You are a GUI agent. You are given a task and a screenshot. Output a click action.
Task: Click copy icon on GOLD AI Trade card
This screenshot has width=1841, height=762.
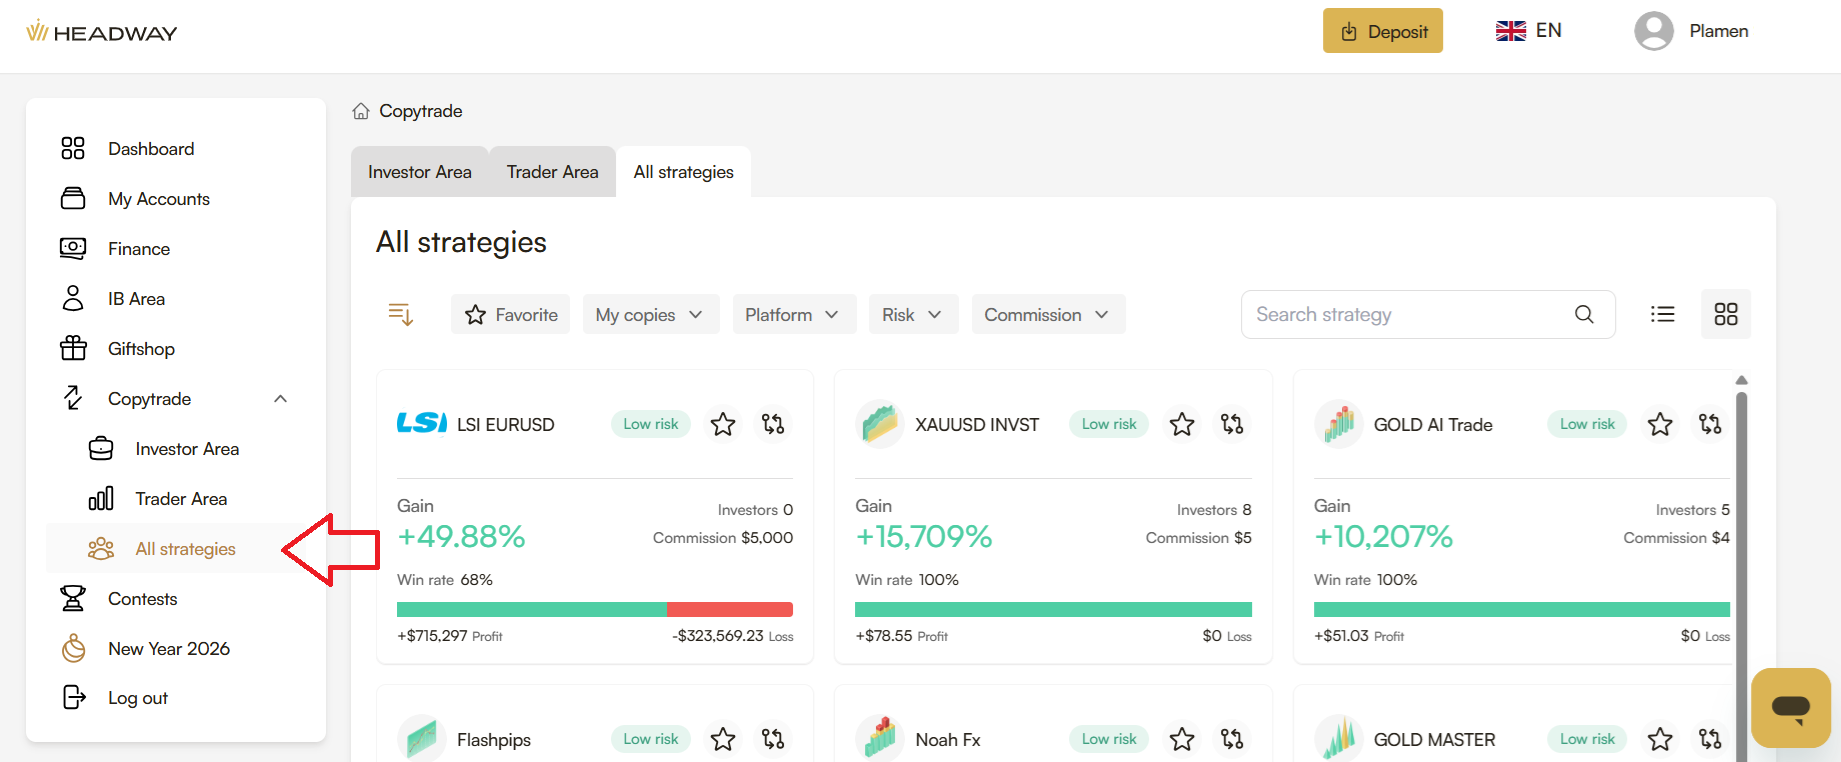(1710, 424)
